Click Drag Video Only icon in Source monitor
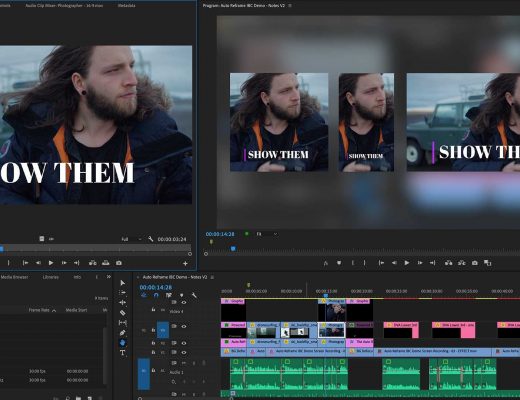Screen dimensions: 520x400 [x=42, y=239]
